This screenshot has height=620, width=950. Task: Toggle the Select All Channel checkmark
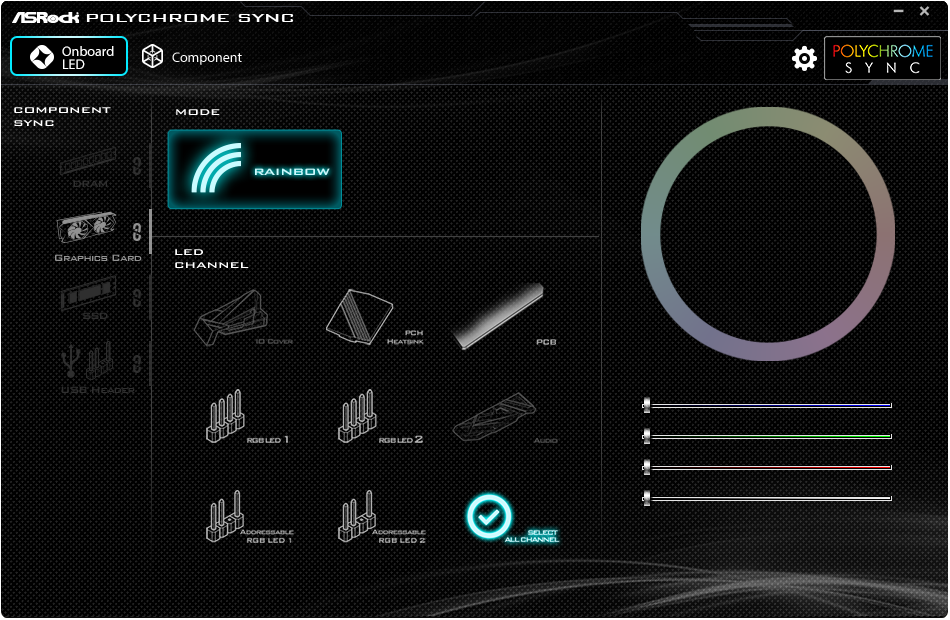488,516
